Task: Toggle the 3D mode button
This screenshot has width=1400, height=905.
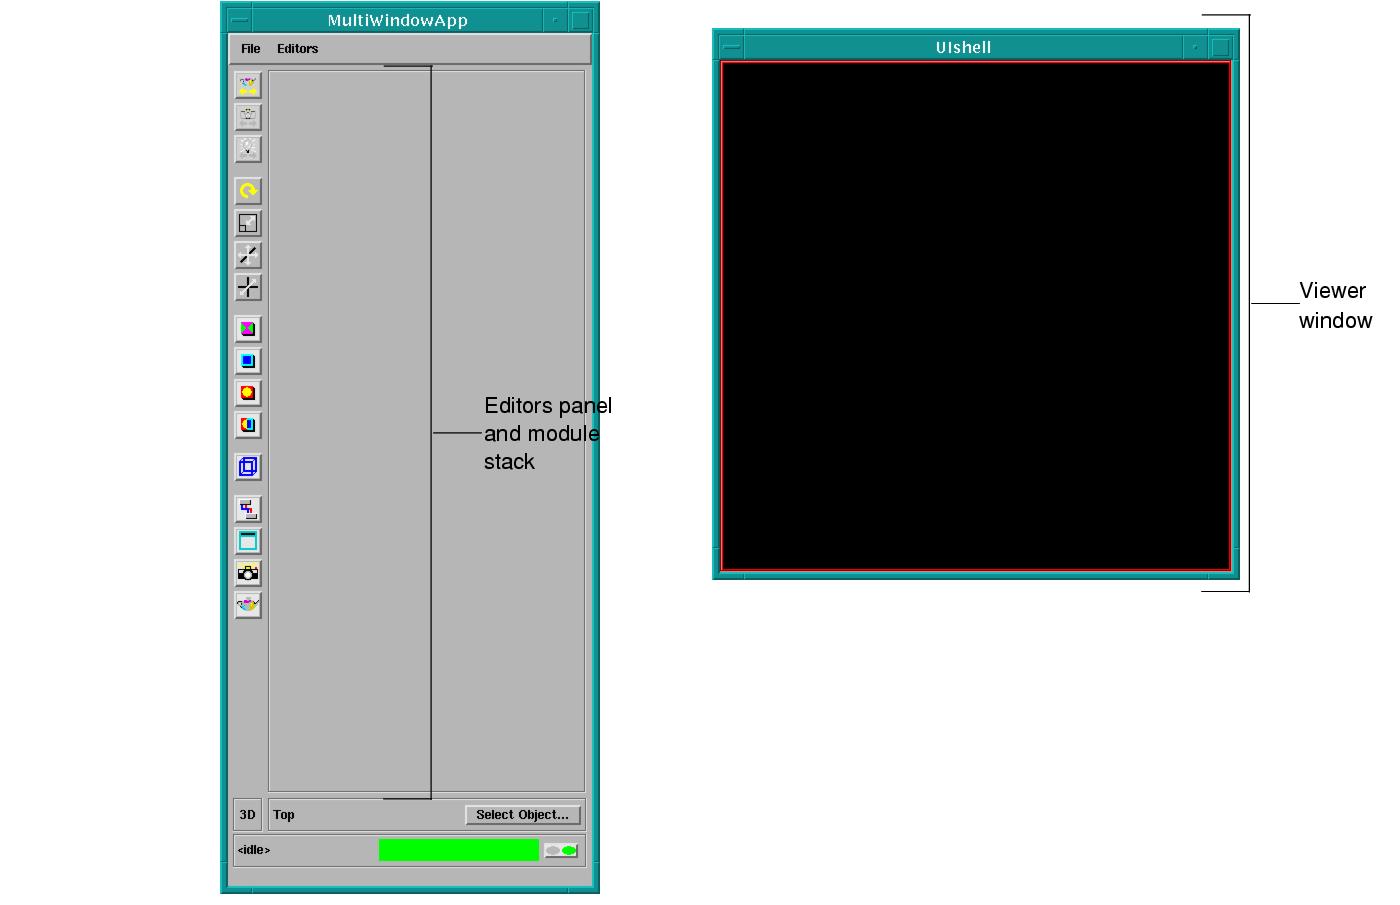Action: tap(247, 814)
